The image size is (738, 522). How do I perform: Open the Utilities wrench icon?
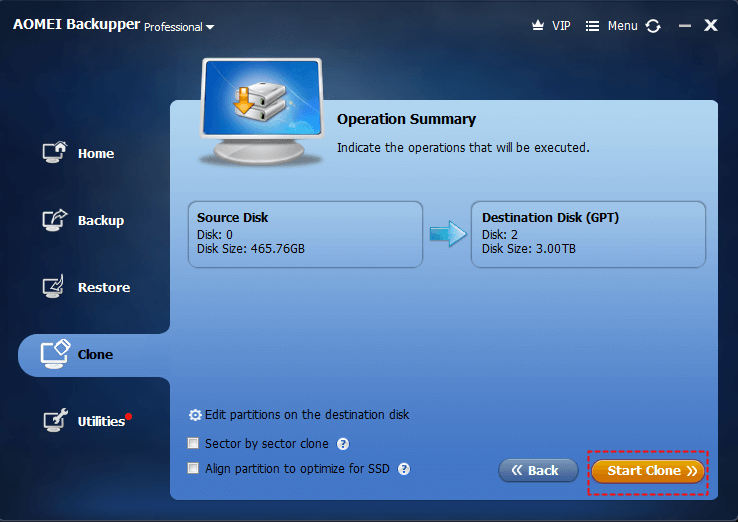[x=55, y=420]
